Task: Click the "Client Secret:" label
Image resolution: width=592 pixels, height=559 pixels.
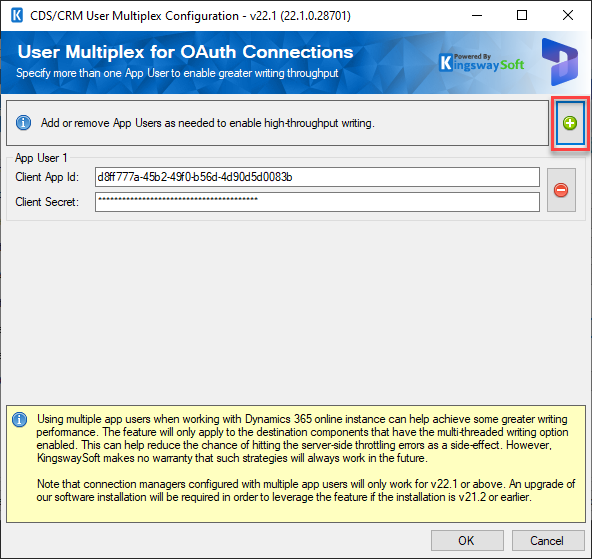Action: [47, 202]
